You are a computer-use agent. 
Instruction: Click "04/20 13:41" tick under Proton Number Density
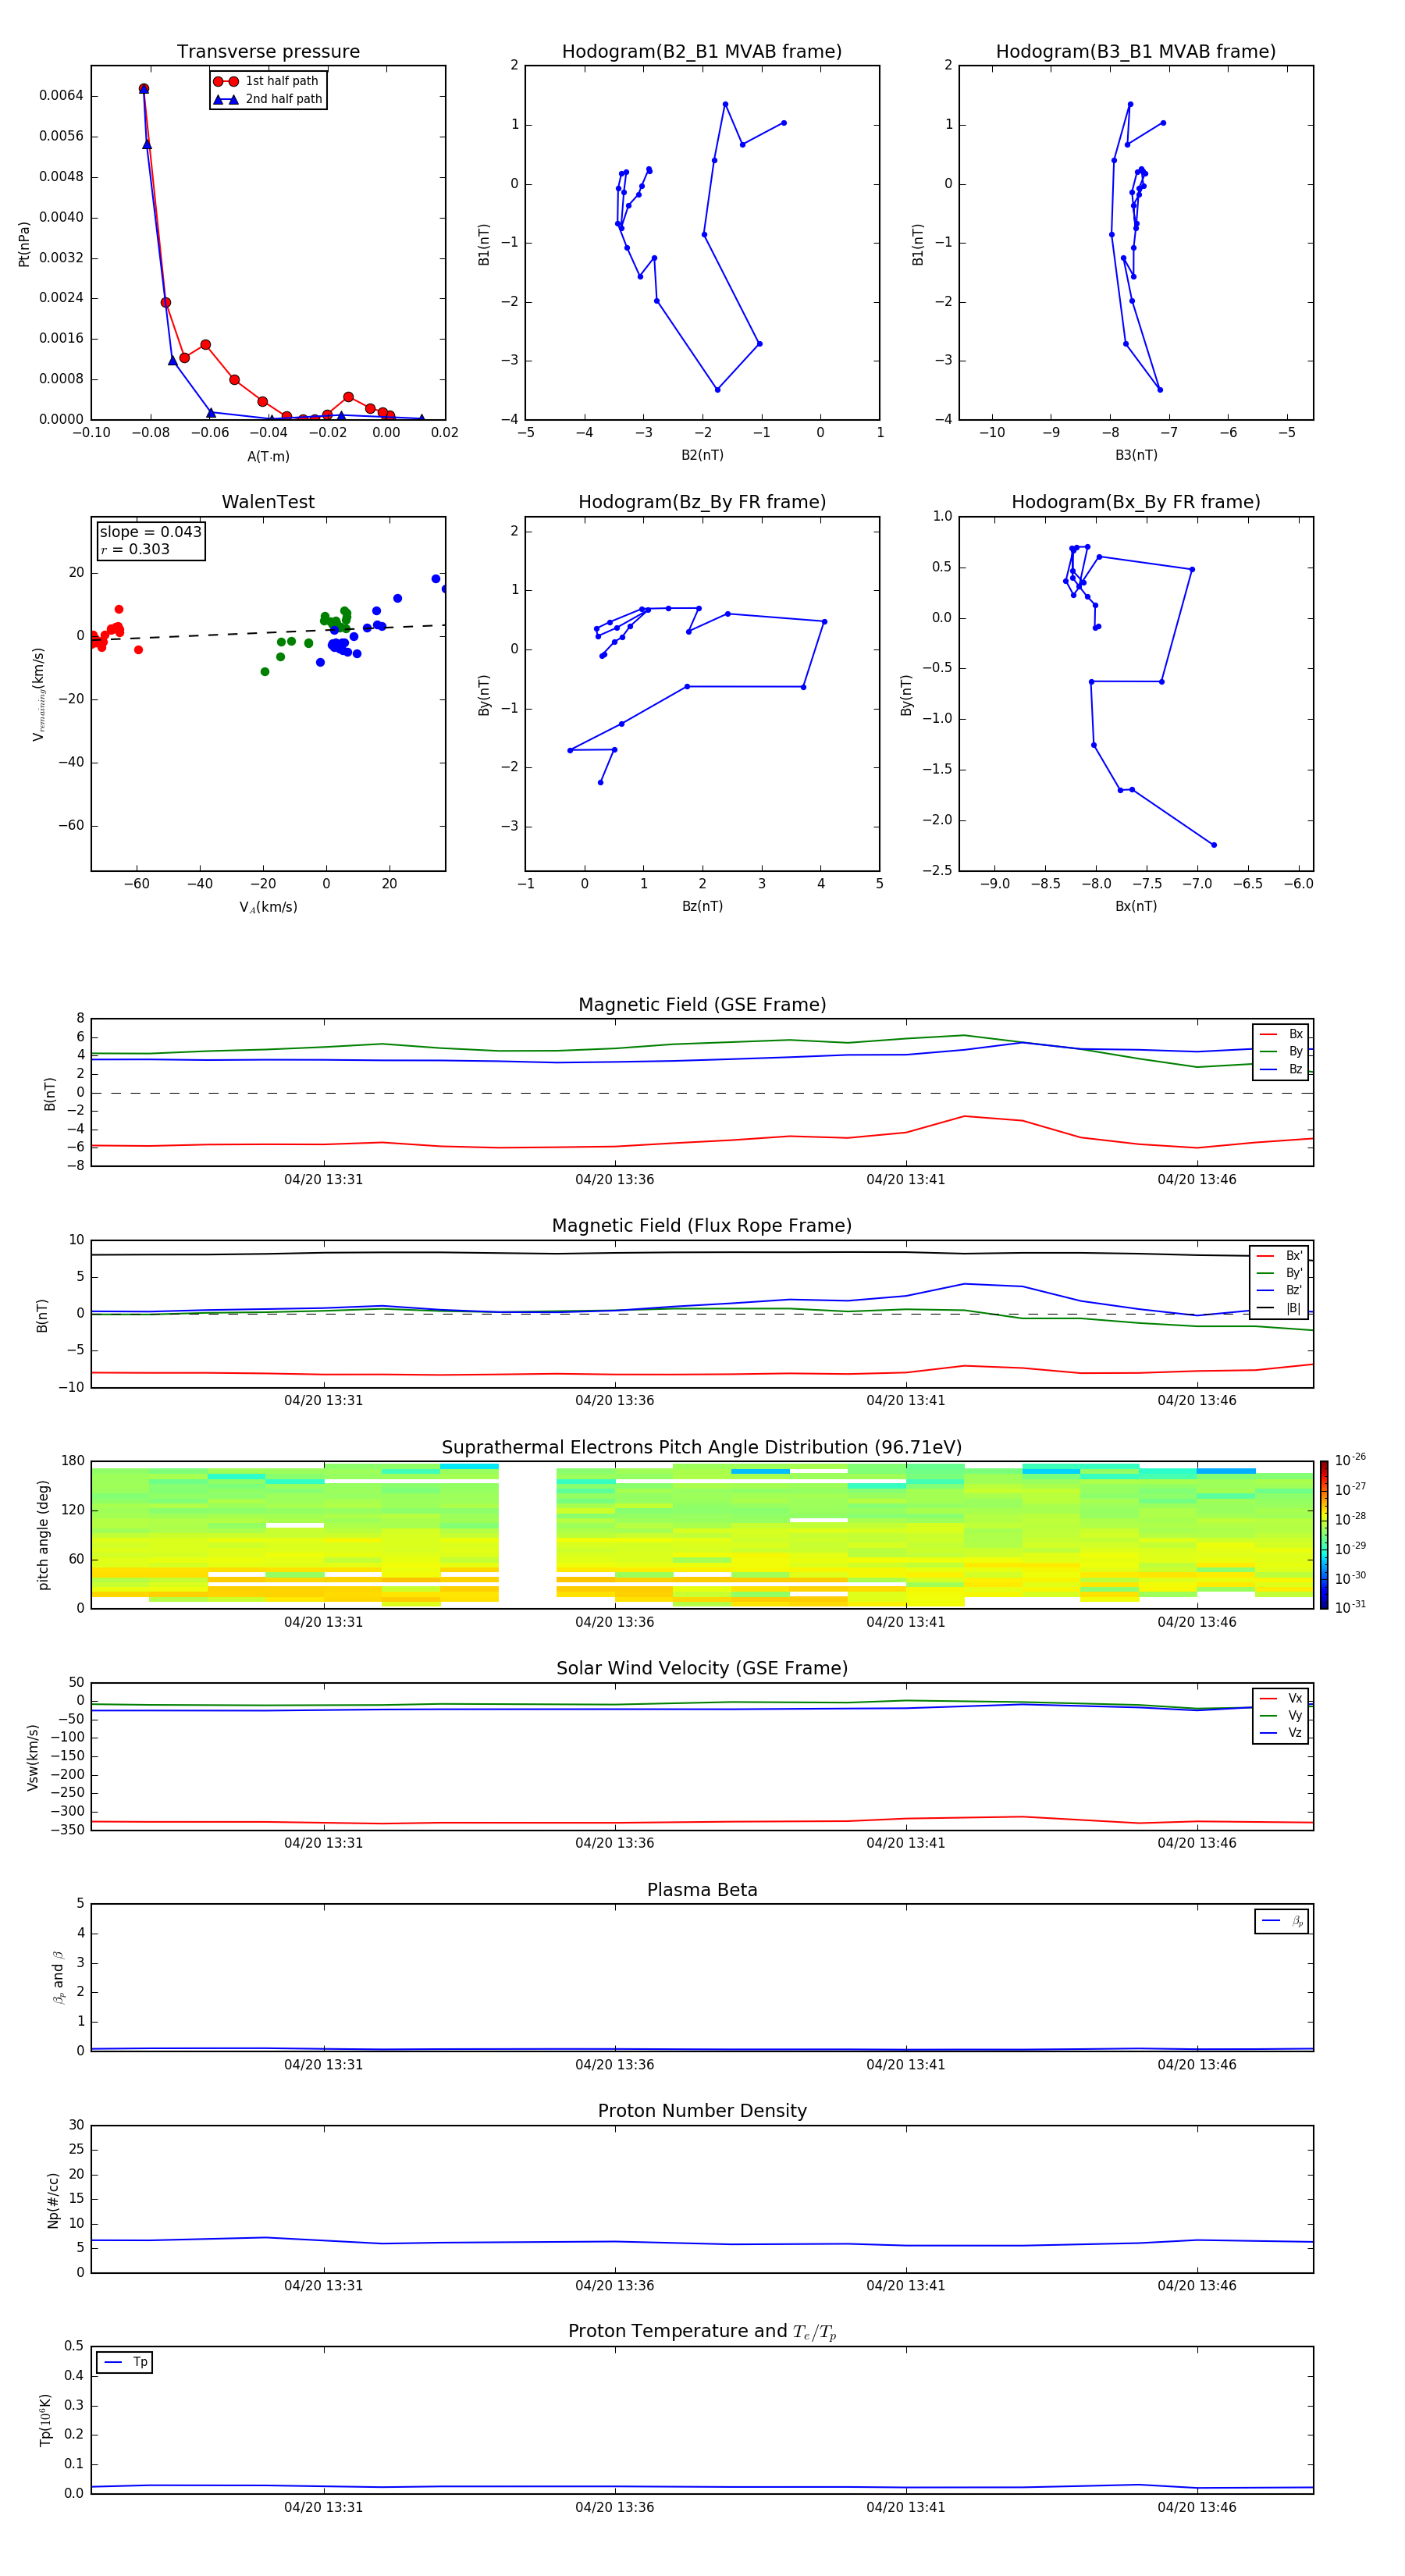pos(905,2285)
